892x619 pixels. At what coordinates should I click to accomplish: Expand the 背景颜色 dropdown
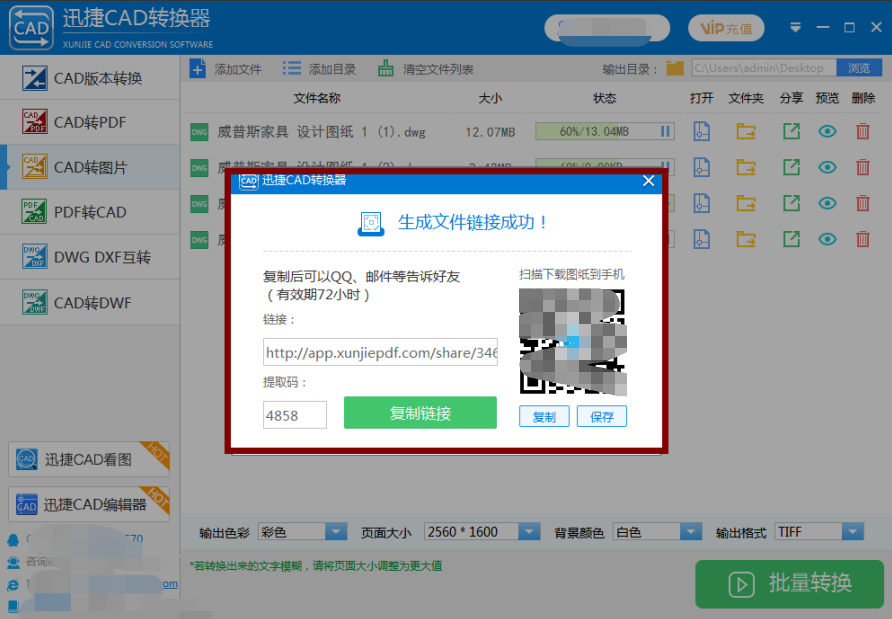[x=691, y=532]
